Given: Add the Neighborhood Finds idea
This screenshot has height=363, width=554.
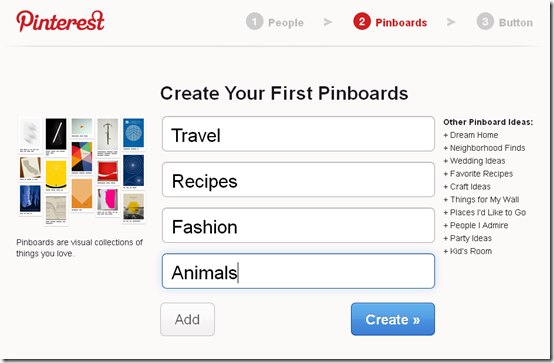Looking at the screenshot, I should 484,148.
